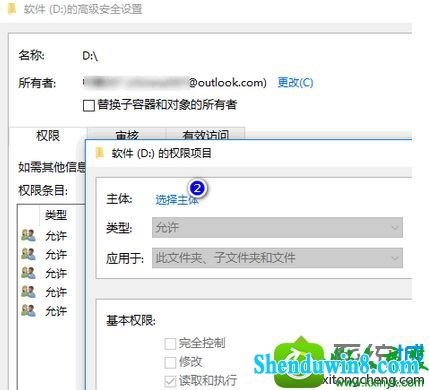Switch to the 权限 tab
Viewport: 429px width, 390px height.
click(48, 136)
